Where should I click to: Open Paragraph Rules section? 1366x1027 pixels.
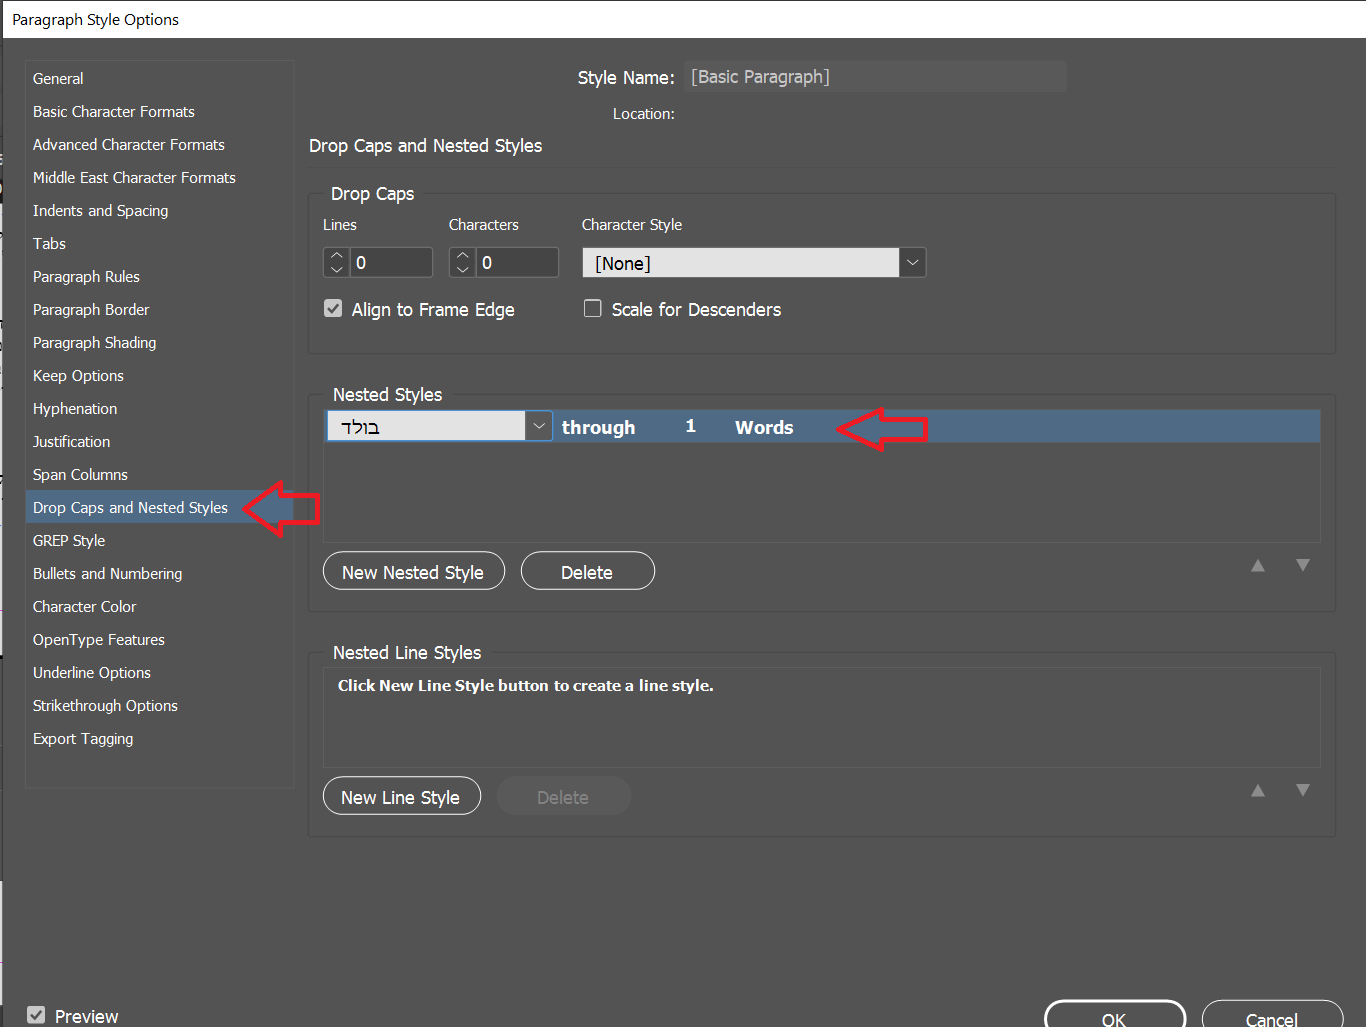click(x=86, y=277)
